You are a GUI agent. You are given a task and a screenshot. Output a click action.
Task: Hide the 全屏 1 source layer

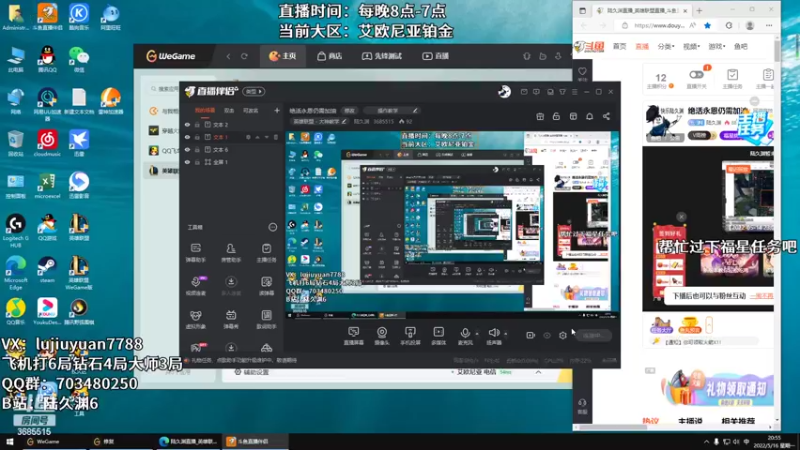[187, 162]
